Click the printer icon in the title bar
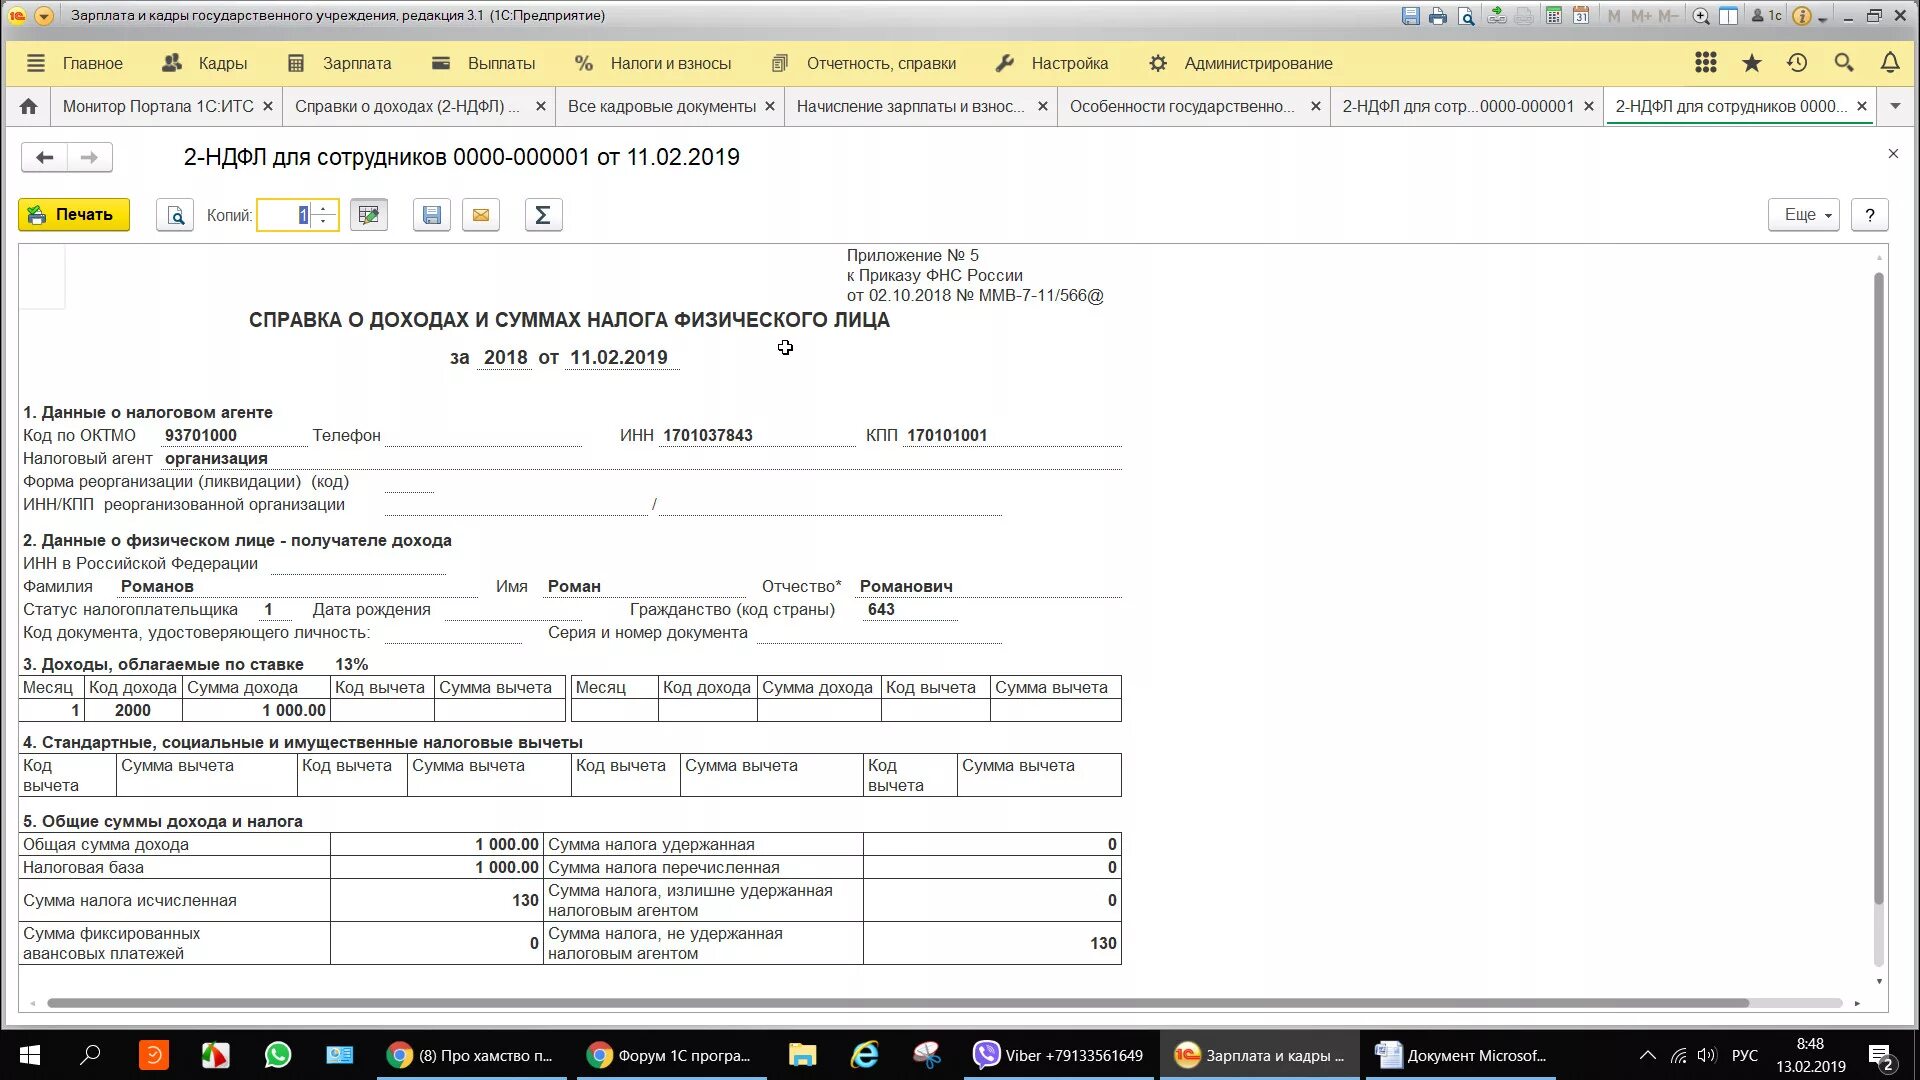Viewport: 1920px width, 1080px height. (1438, 16)
